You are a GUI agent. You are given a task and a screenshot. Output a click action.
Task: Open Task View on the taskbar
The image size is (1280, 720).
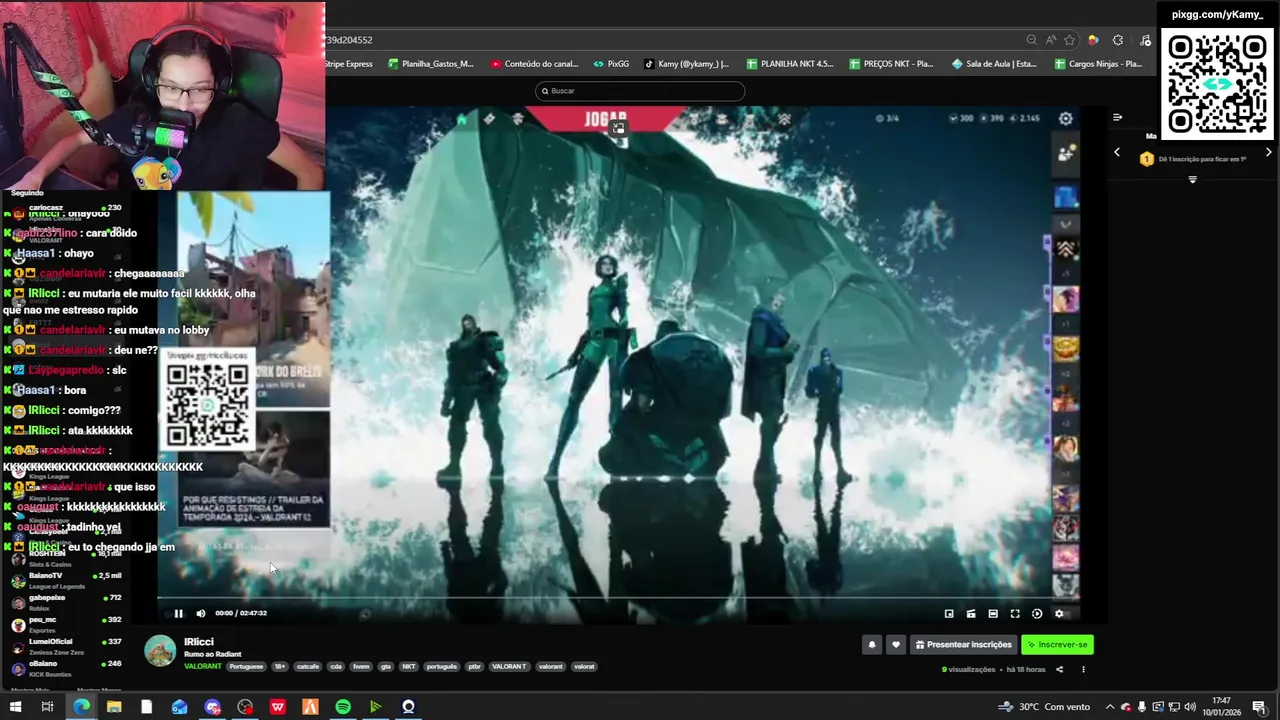(x=47, y=707)
